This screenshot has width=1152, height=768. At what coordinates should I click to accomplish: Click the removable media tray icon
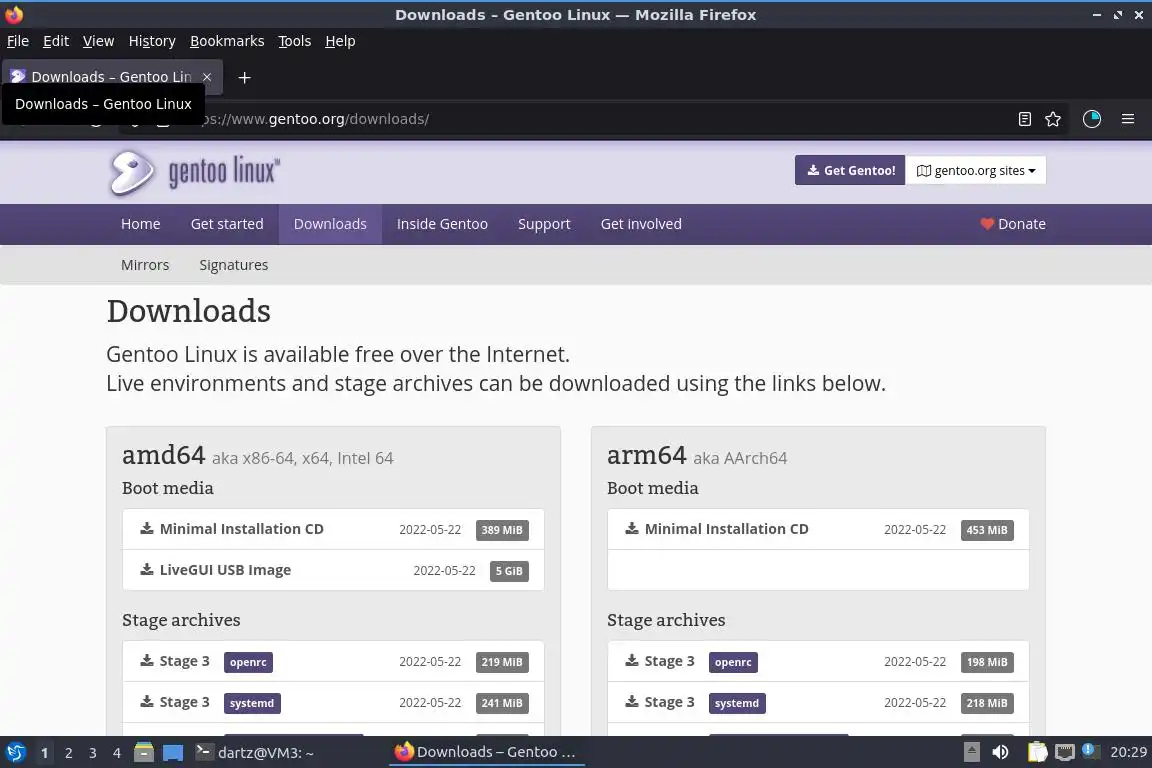971,753
